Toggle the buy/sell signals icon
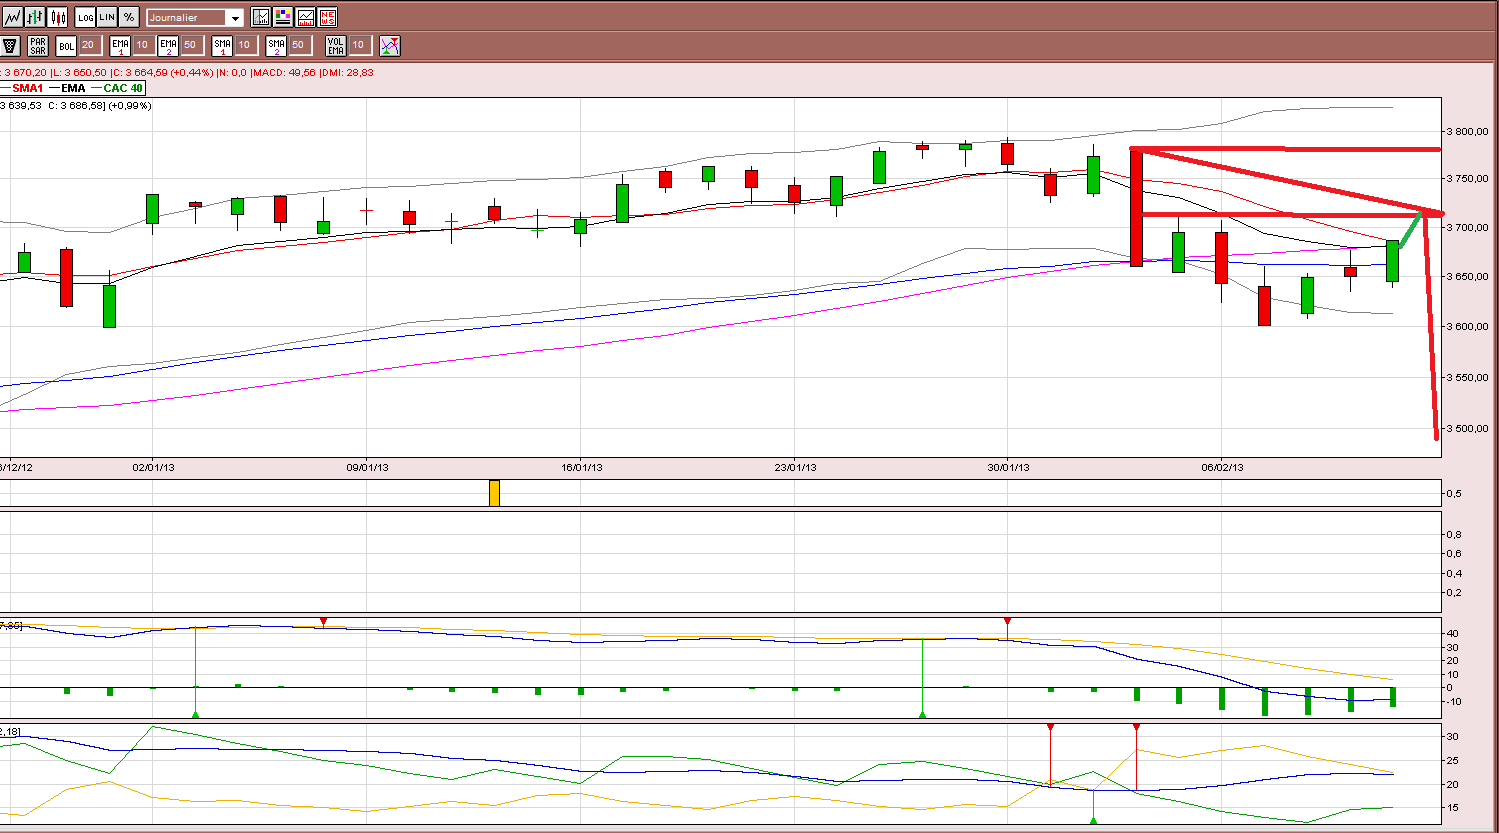Image resolution: width=1499 pixels, height=833 pixels. (389, 45)
